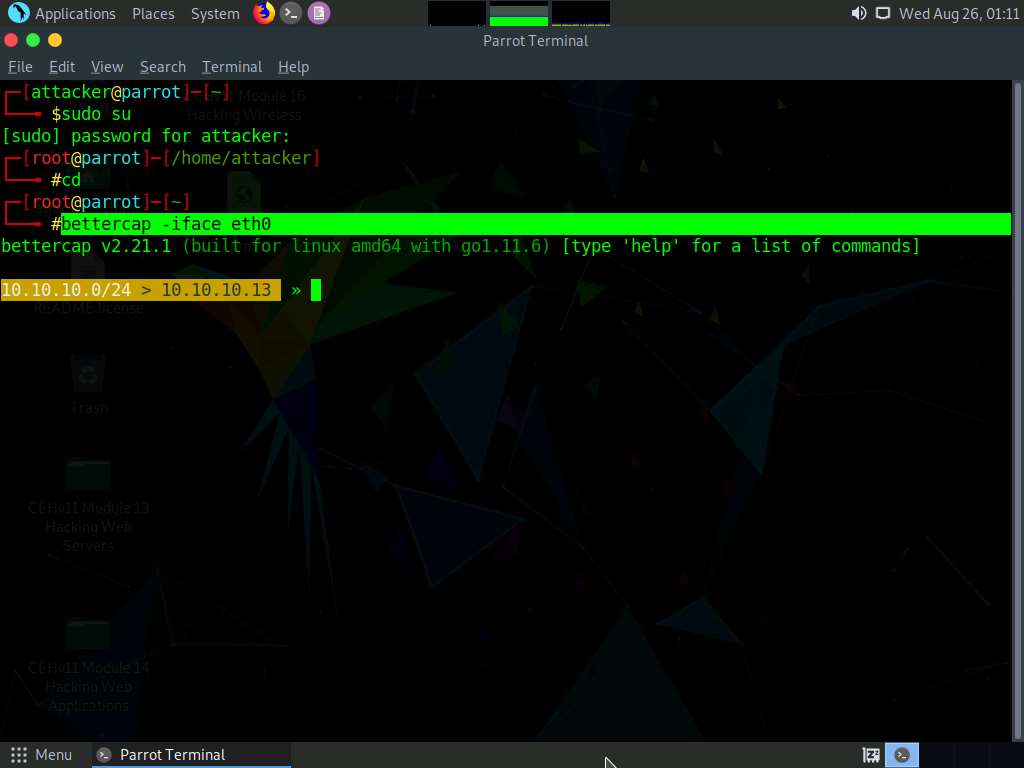Click the 'Parrot Terminal' window title

[536, 40]
